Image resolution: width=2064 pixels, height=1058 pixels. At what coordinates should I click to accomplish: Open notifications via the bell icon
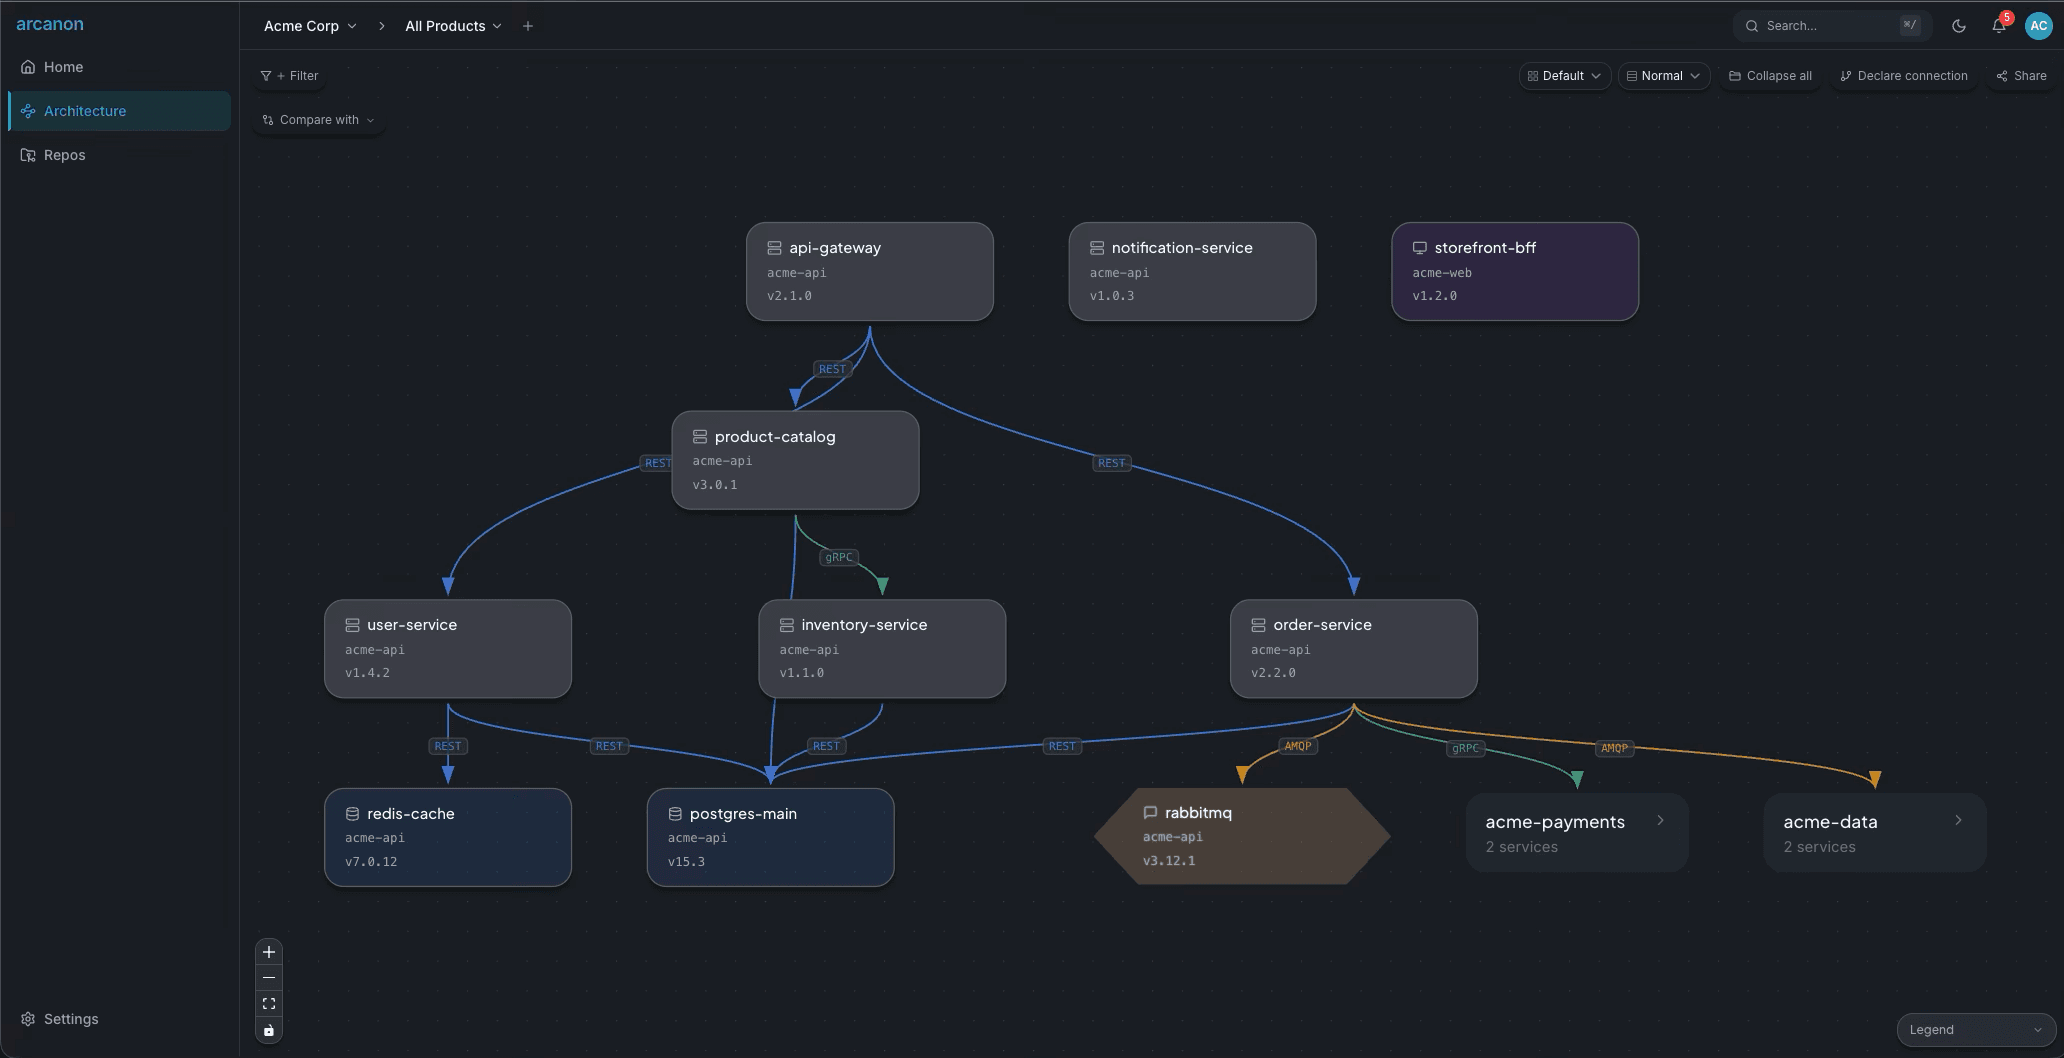pyautogui.click(x=1999, y=26)
